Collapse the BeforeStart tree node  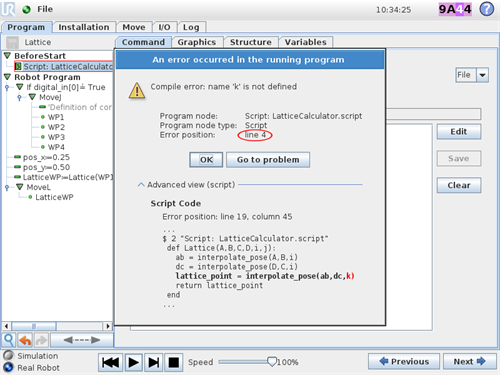pos(7,56)
